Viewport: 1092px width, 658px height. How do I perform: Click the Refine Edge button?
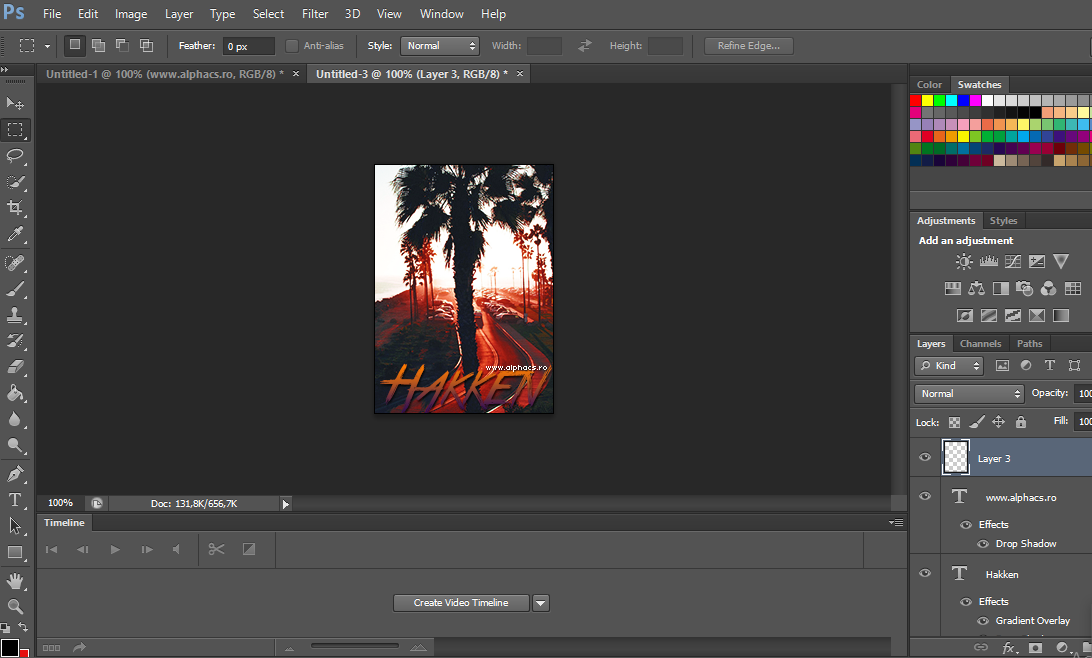click(x=749, y=46)
